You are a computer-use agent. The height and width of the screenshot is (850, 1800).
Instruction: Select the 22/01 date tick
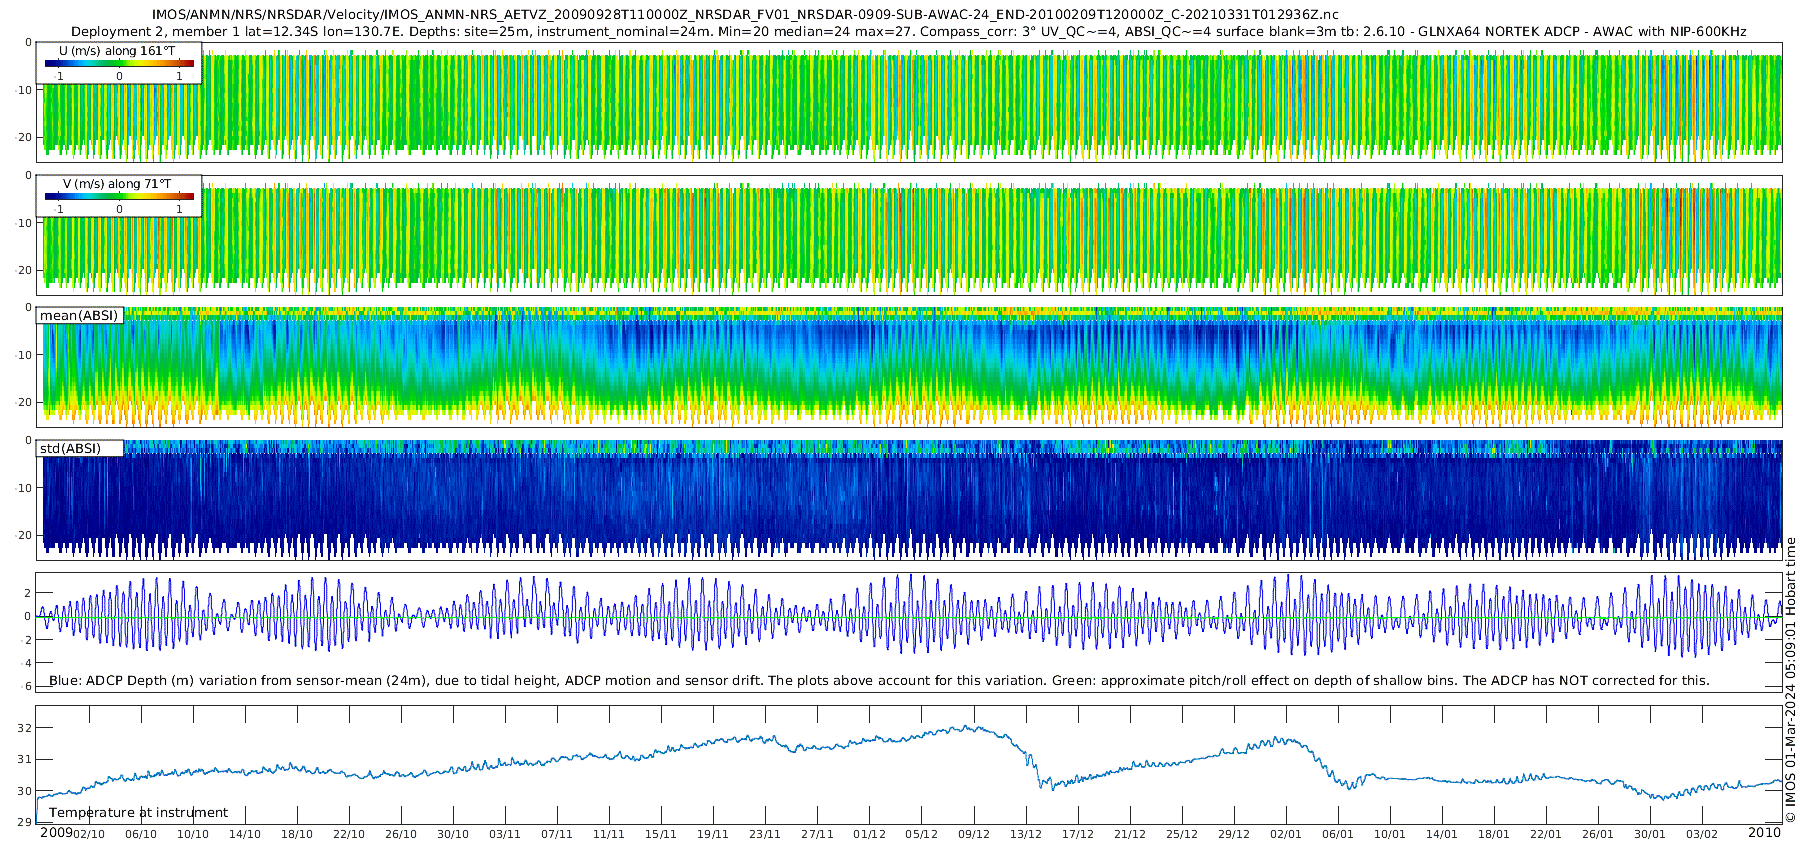click(x=1546, y=834)
